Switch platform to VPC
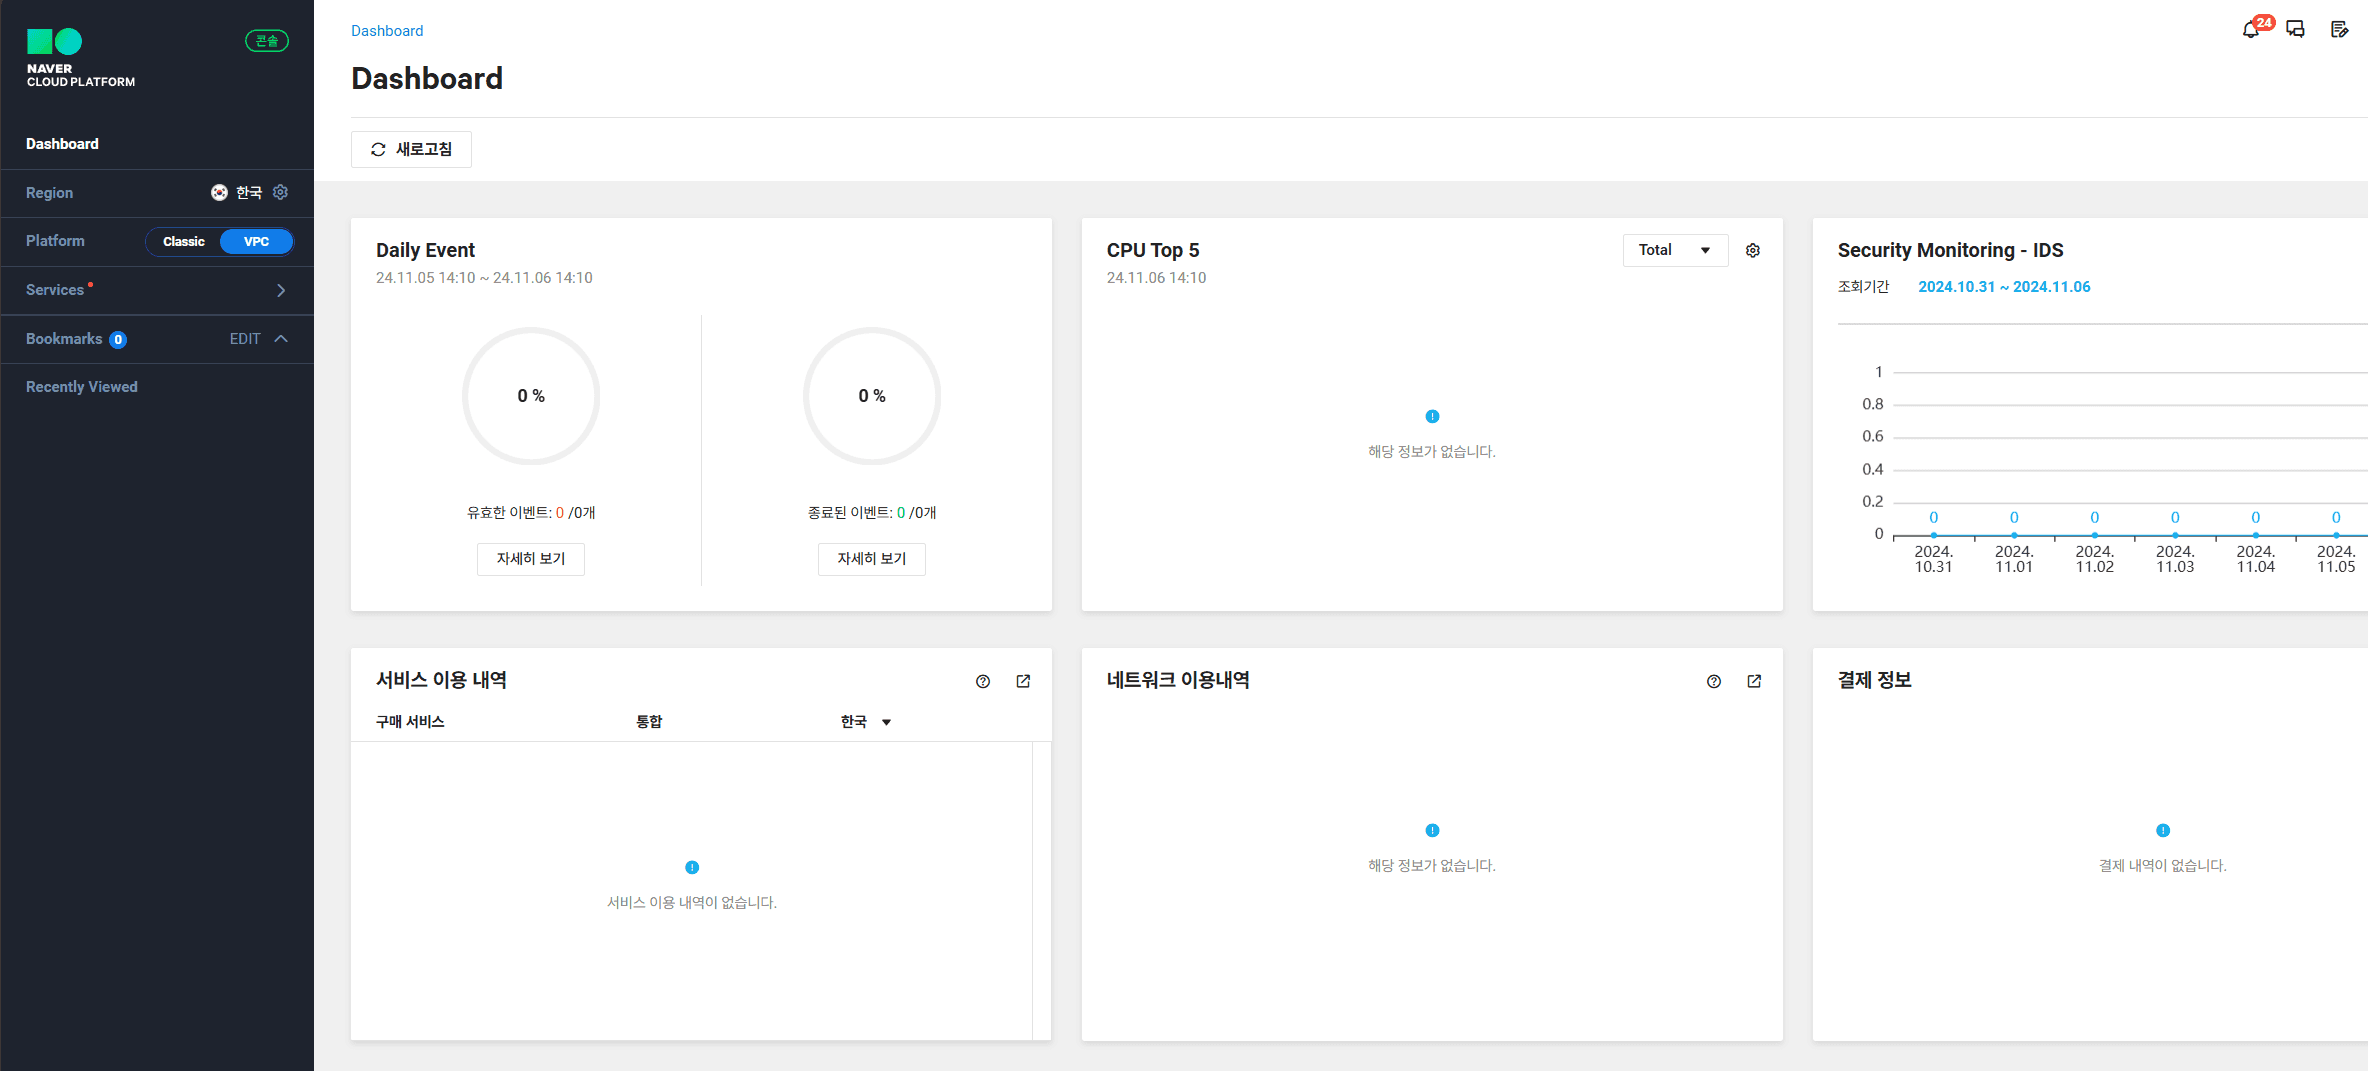 click(256, 242)
